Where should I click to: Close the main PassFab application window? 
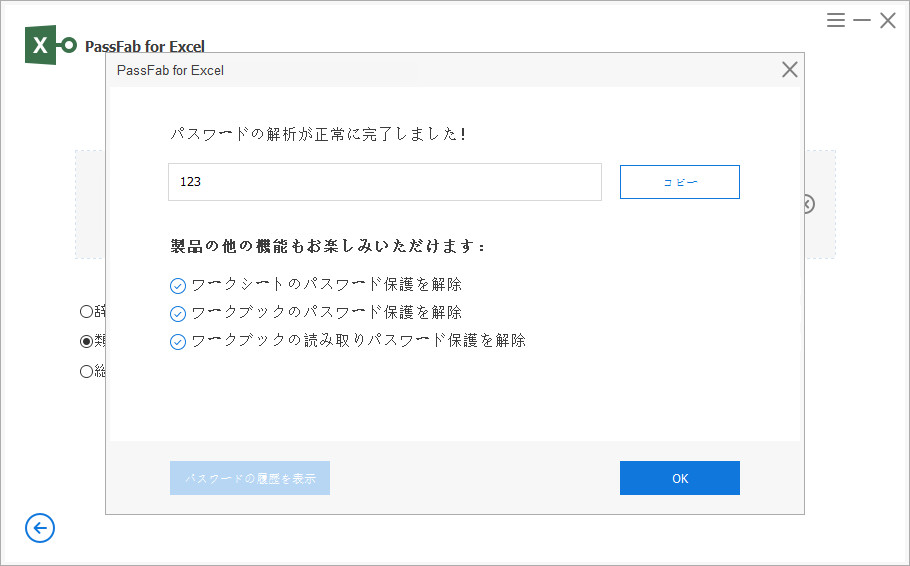pyautogui.click(x=887, y=20)
